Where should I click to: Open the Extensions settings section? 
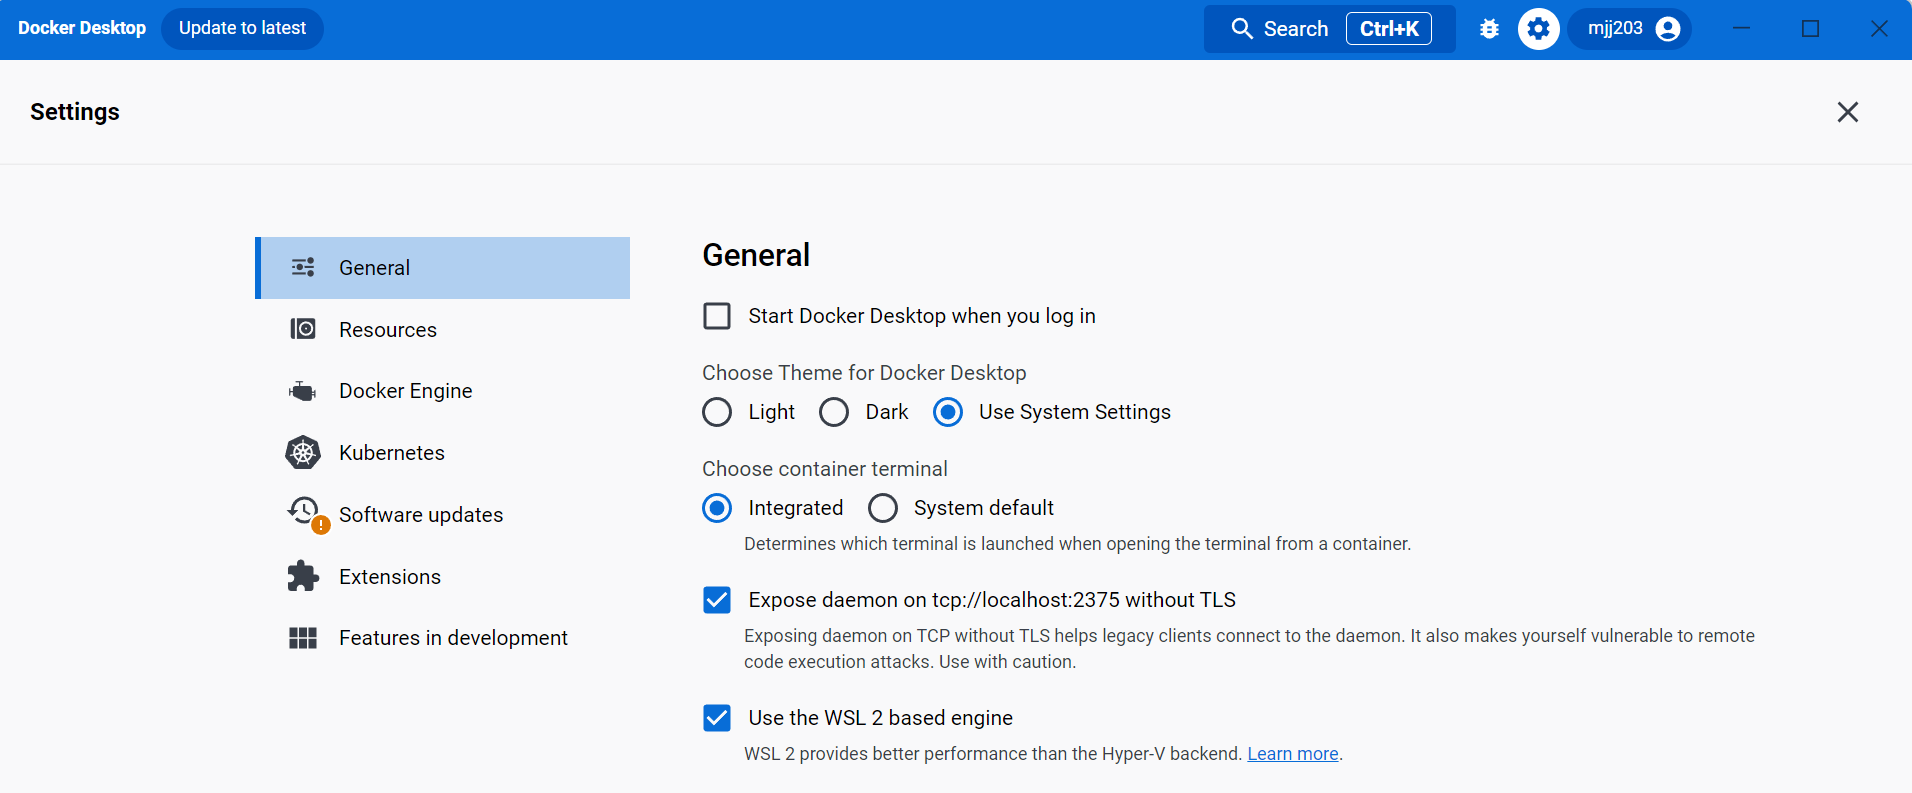click(443, 577)
